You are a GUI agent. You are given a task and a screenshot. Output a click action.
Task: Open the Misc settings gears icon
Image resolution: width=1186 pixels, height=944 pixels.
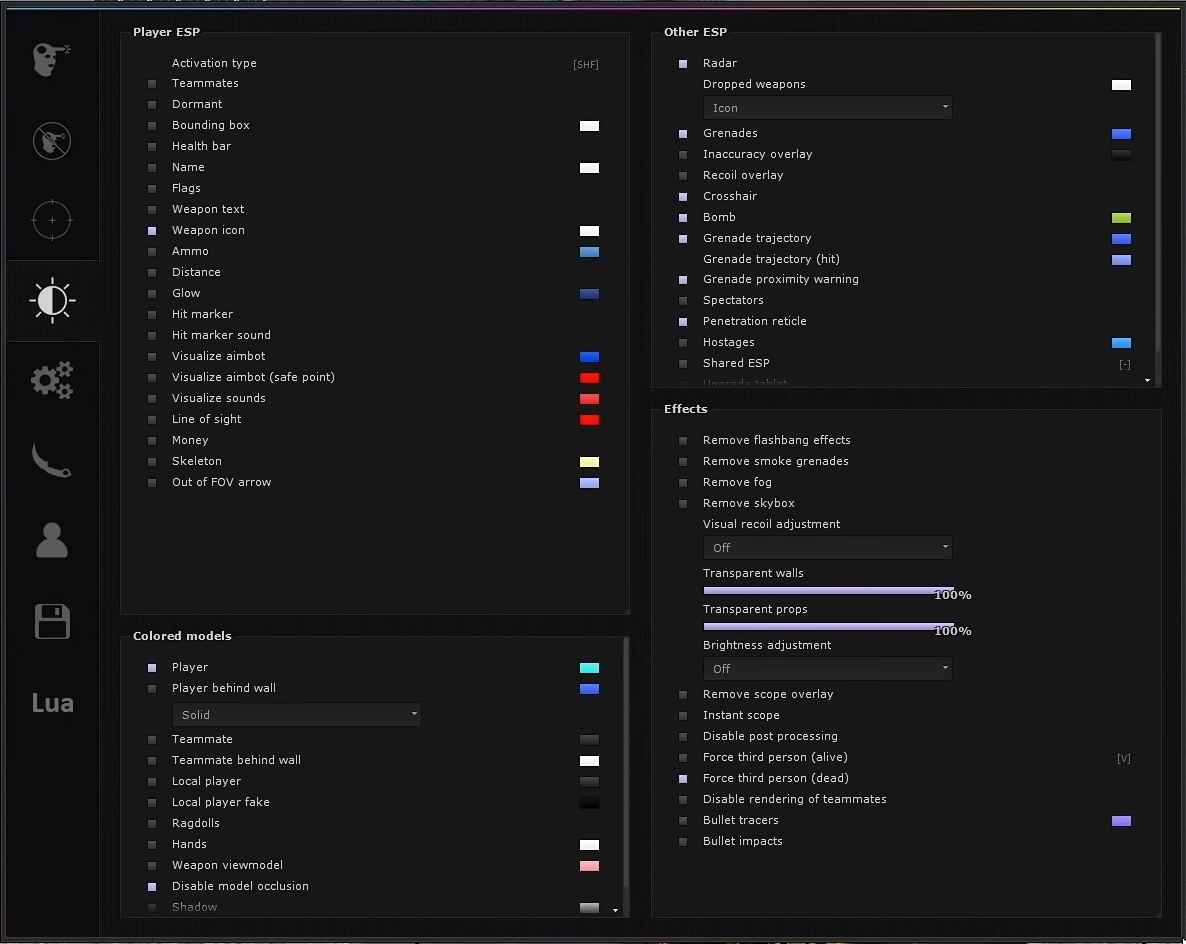52,381
